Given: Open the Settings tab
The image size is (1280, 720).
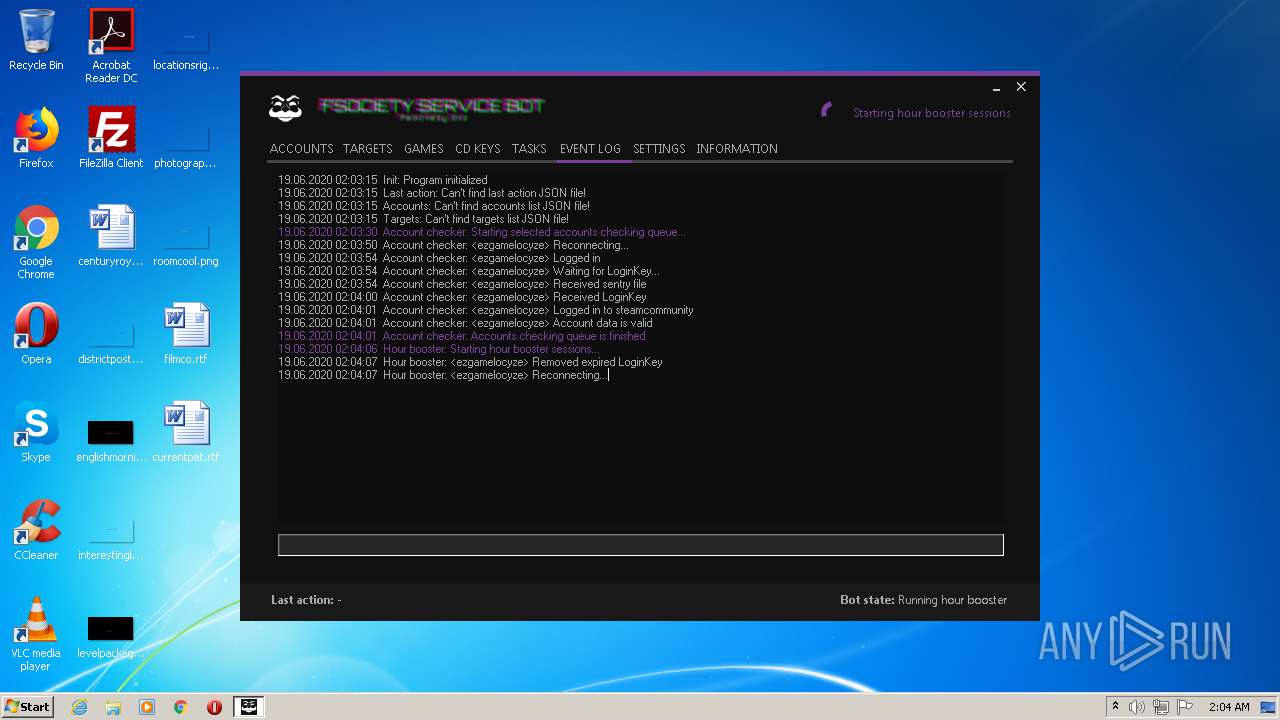Looking at the screenshot, I should point(659,149).
